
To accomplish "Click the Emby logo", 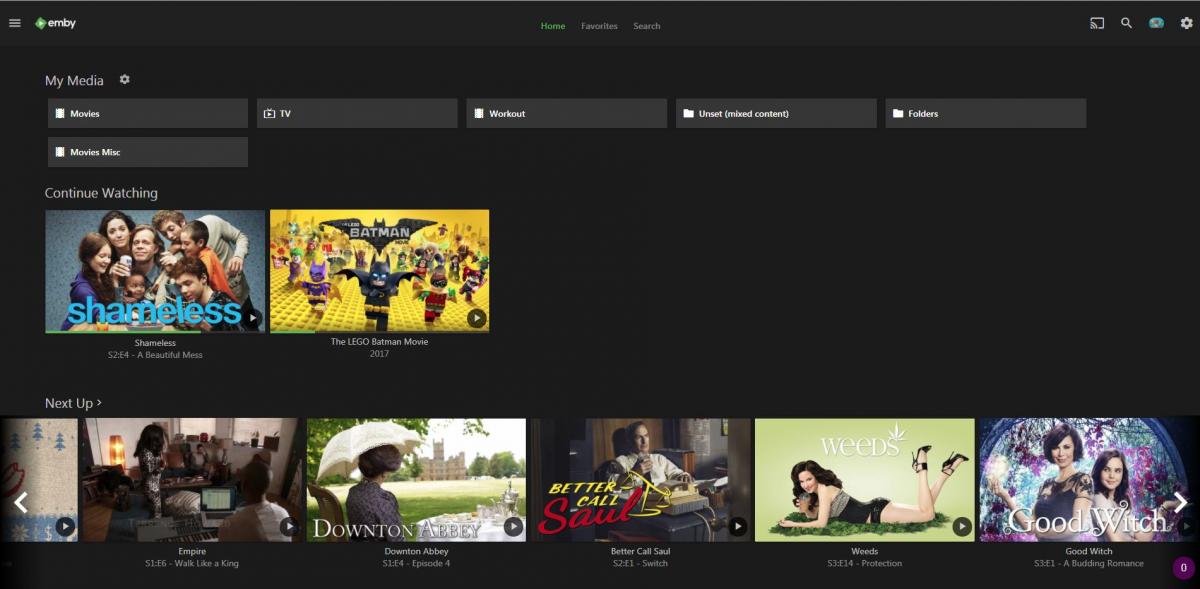I will [x=55, y=23].
